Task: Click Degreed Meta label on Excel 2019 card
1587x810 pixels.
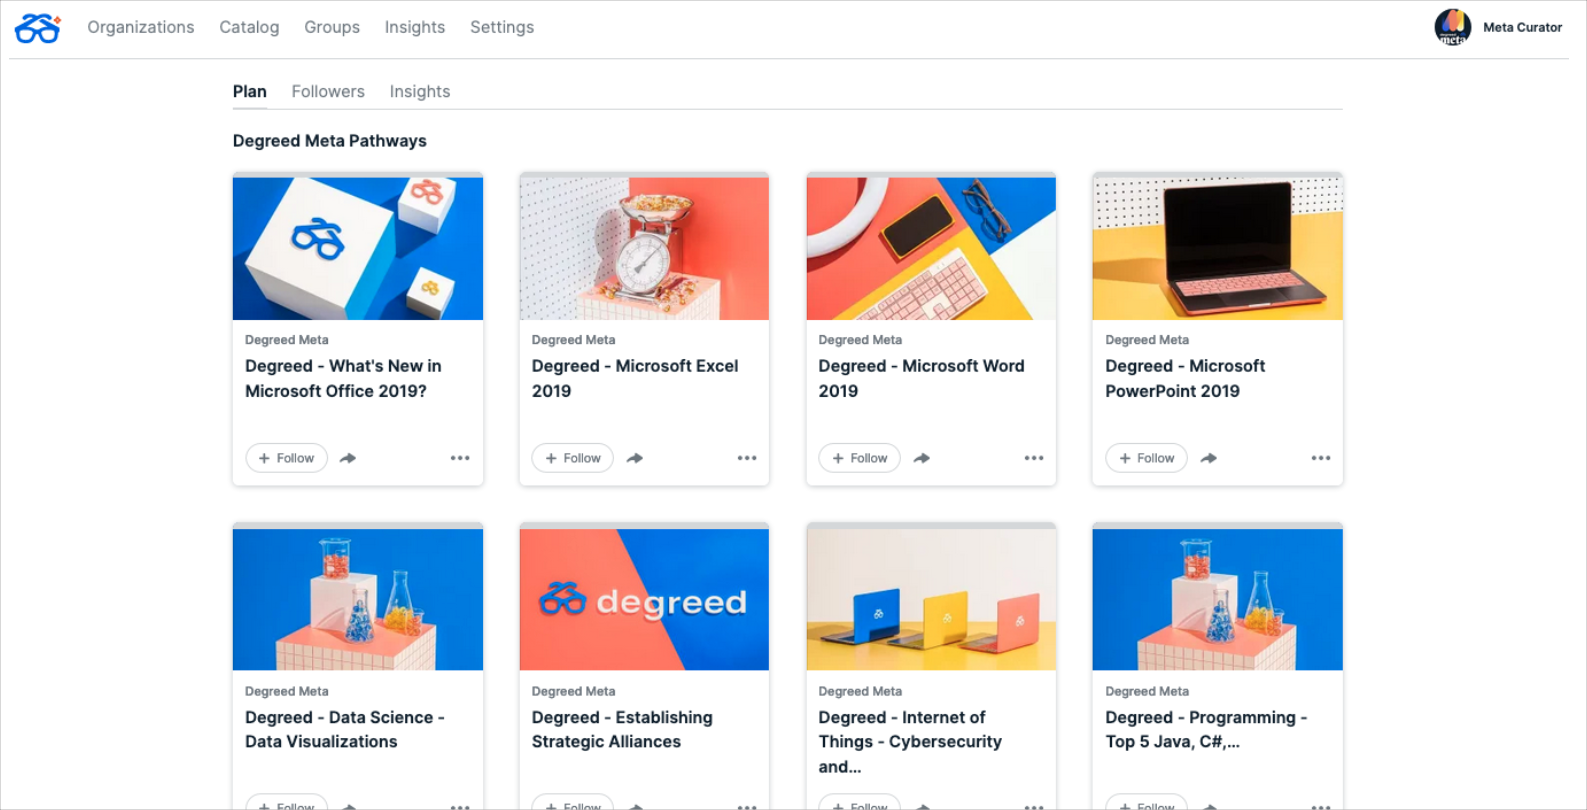Action: click(574, 340)
